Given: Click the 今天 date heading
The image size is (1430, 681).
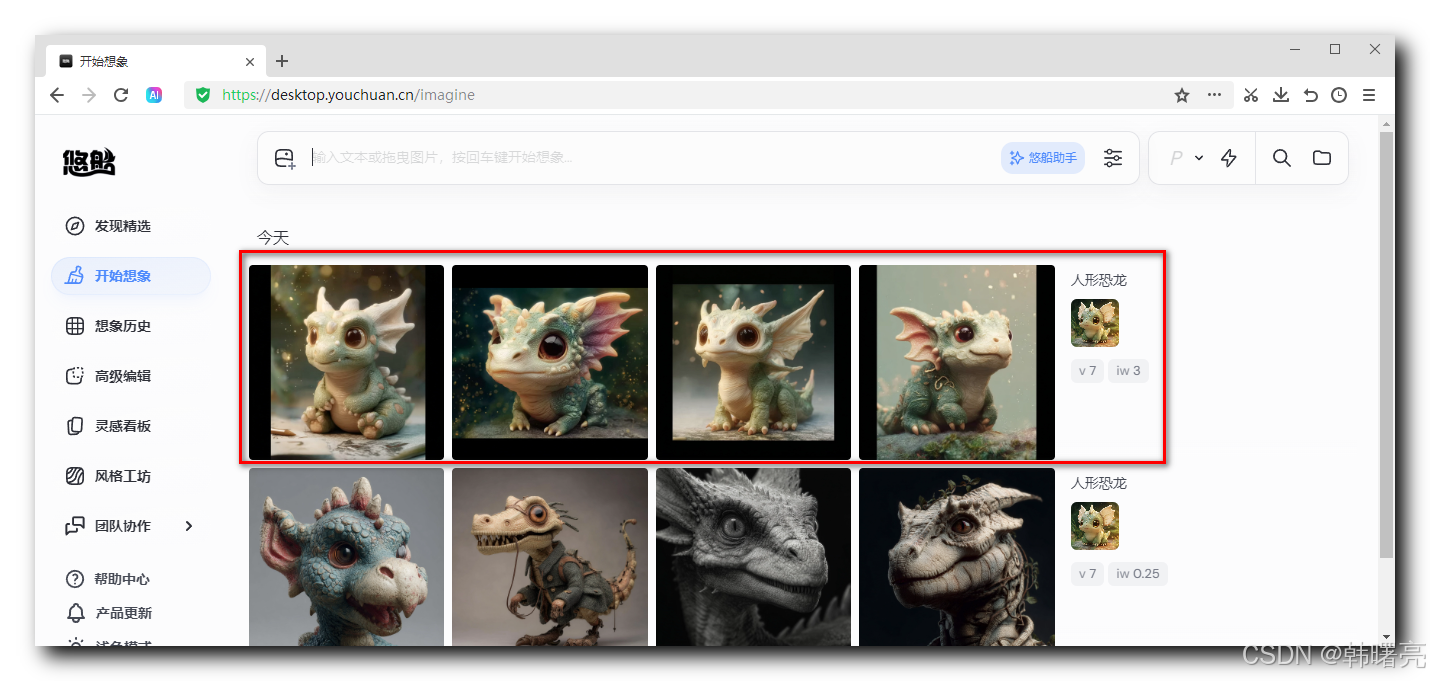Looking at the screenshot, I should (x=273, y=238).
